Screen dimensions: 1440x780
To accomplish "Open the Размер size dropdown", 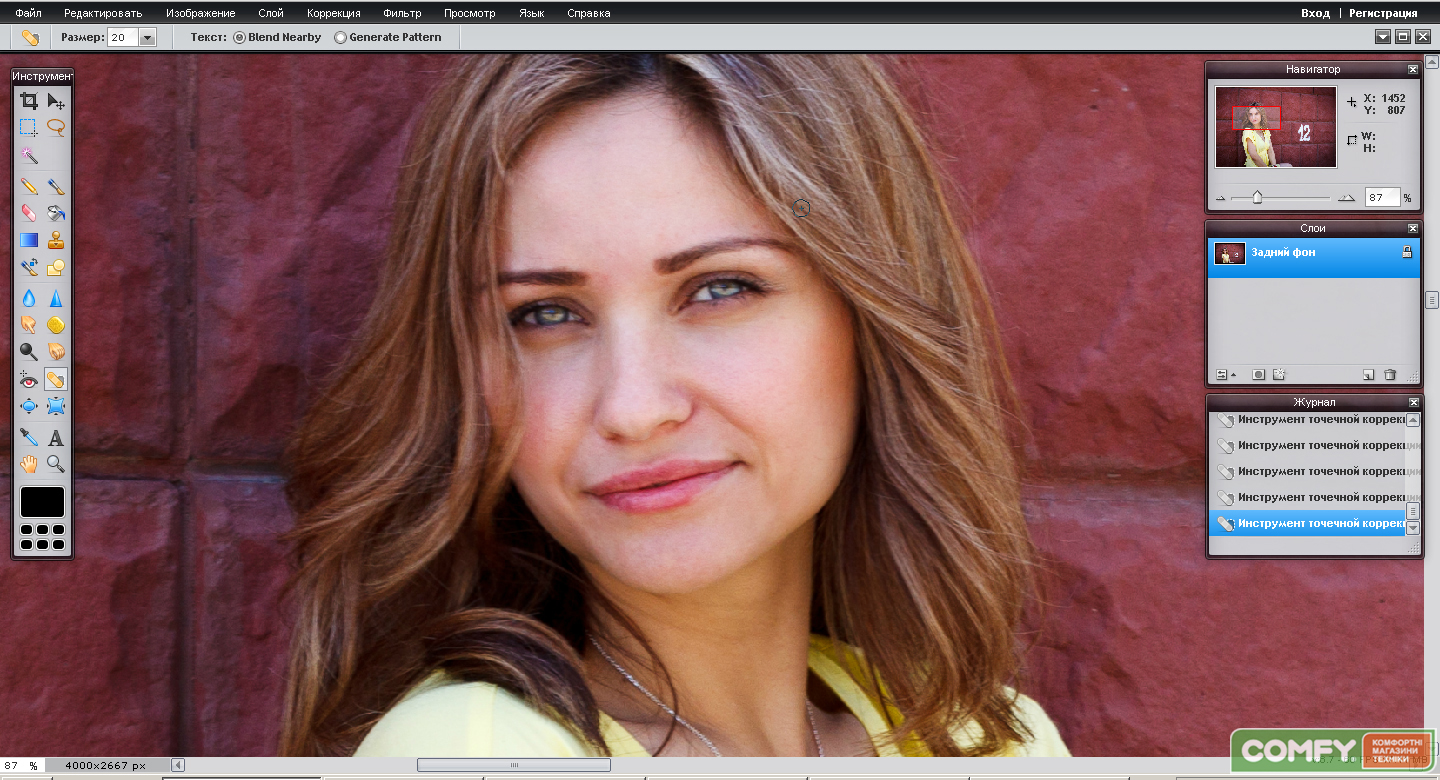I will coord(148,37).
